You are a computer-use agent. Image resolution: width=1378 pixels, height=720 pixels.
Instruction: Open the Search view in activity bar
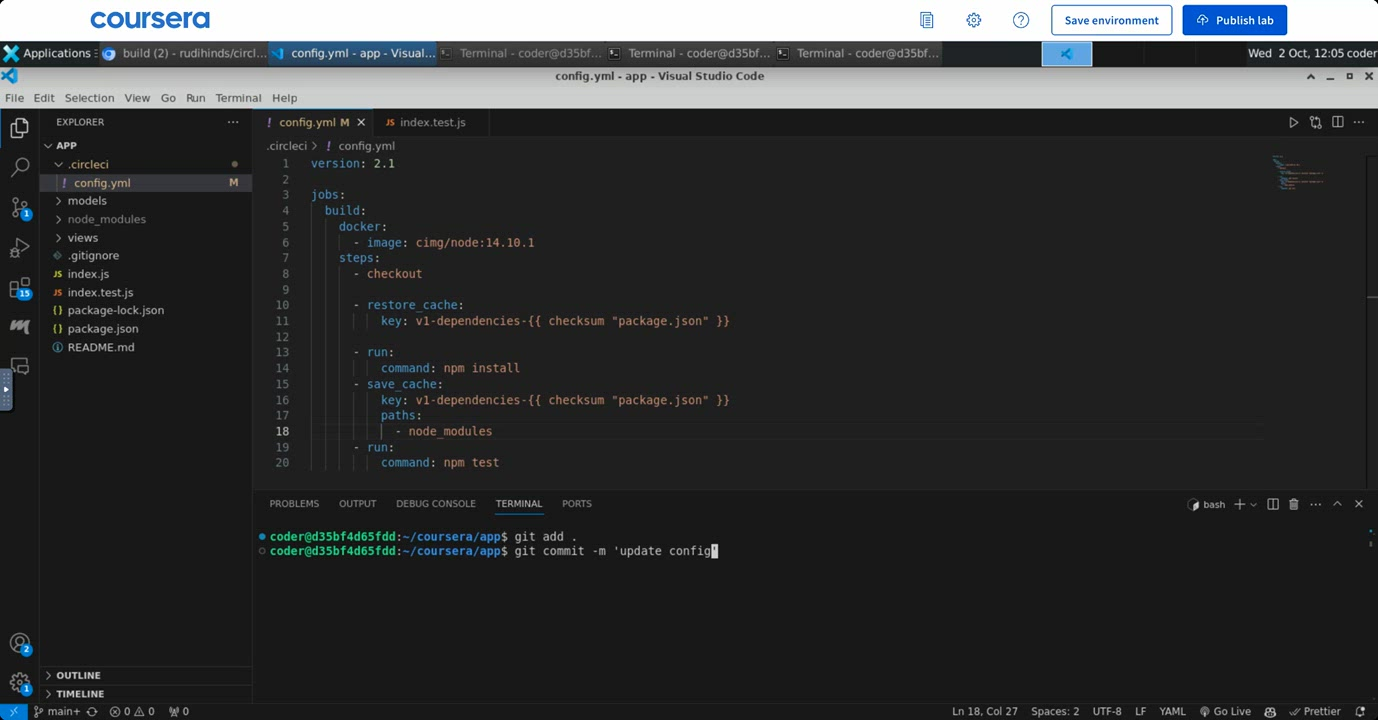click(x=19, y=168)
